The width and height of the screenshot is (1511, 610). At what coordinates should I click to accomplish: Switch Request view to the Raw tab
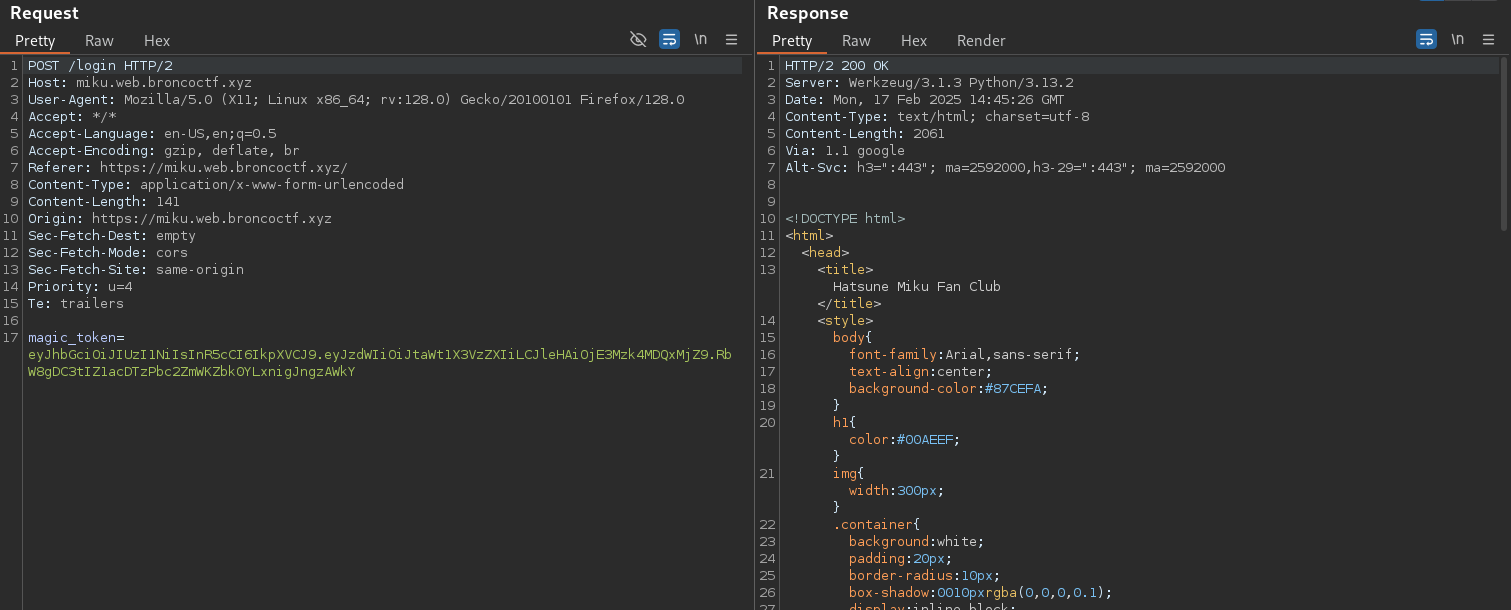[x=99, y=41]
